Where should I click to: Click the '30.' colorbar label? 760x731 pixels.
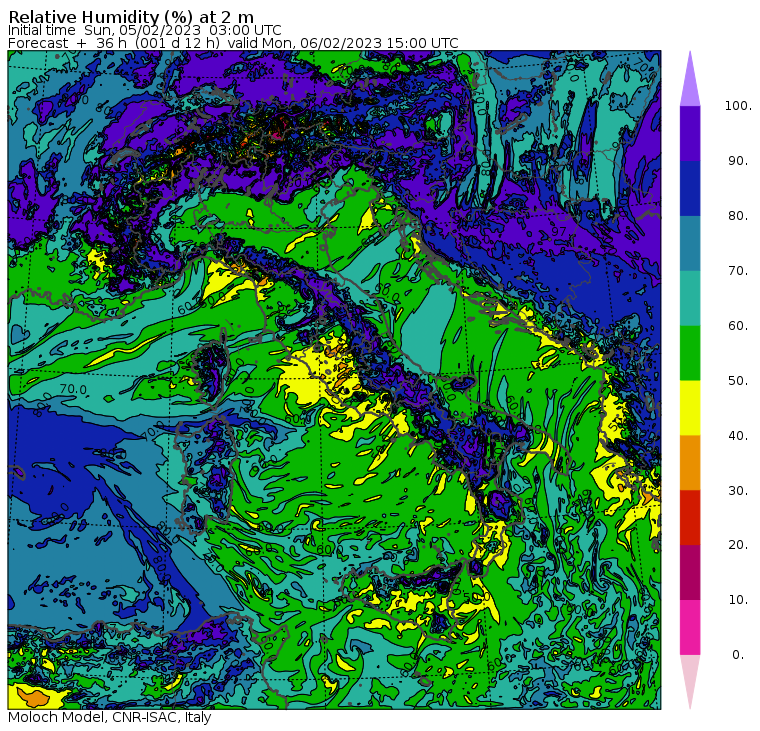click(738, 491)
